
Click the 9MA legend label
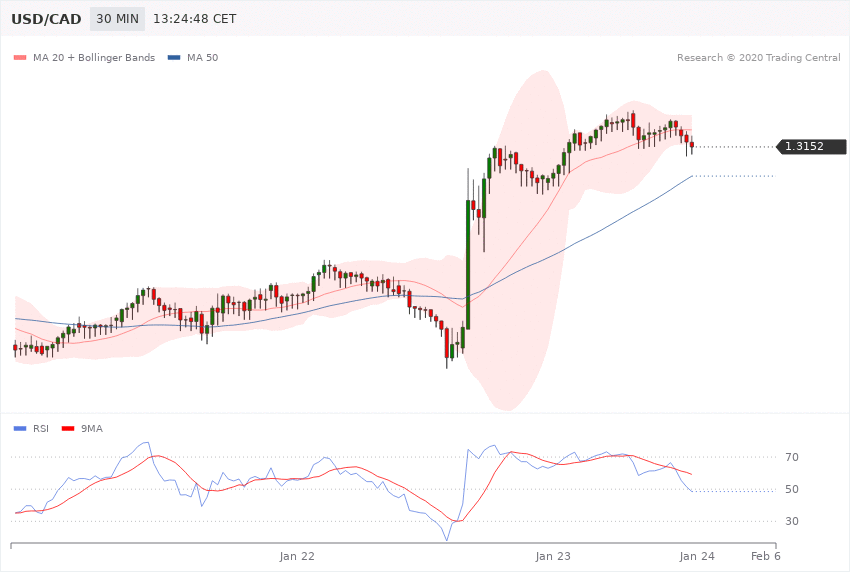pos(92,429)
